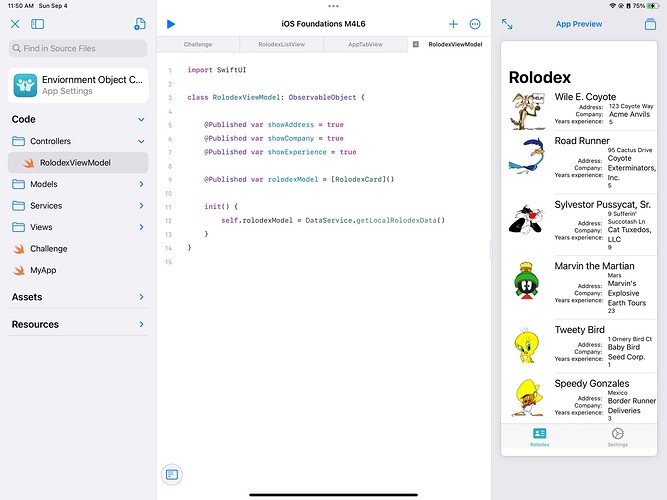Click the clock showing 11:50 AM

point(20,6)
